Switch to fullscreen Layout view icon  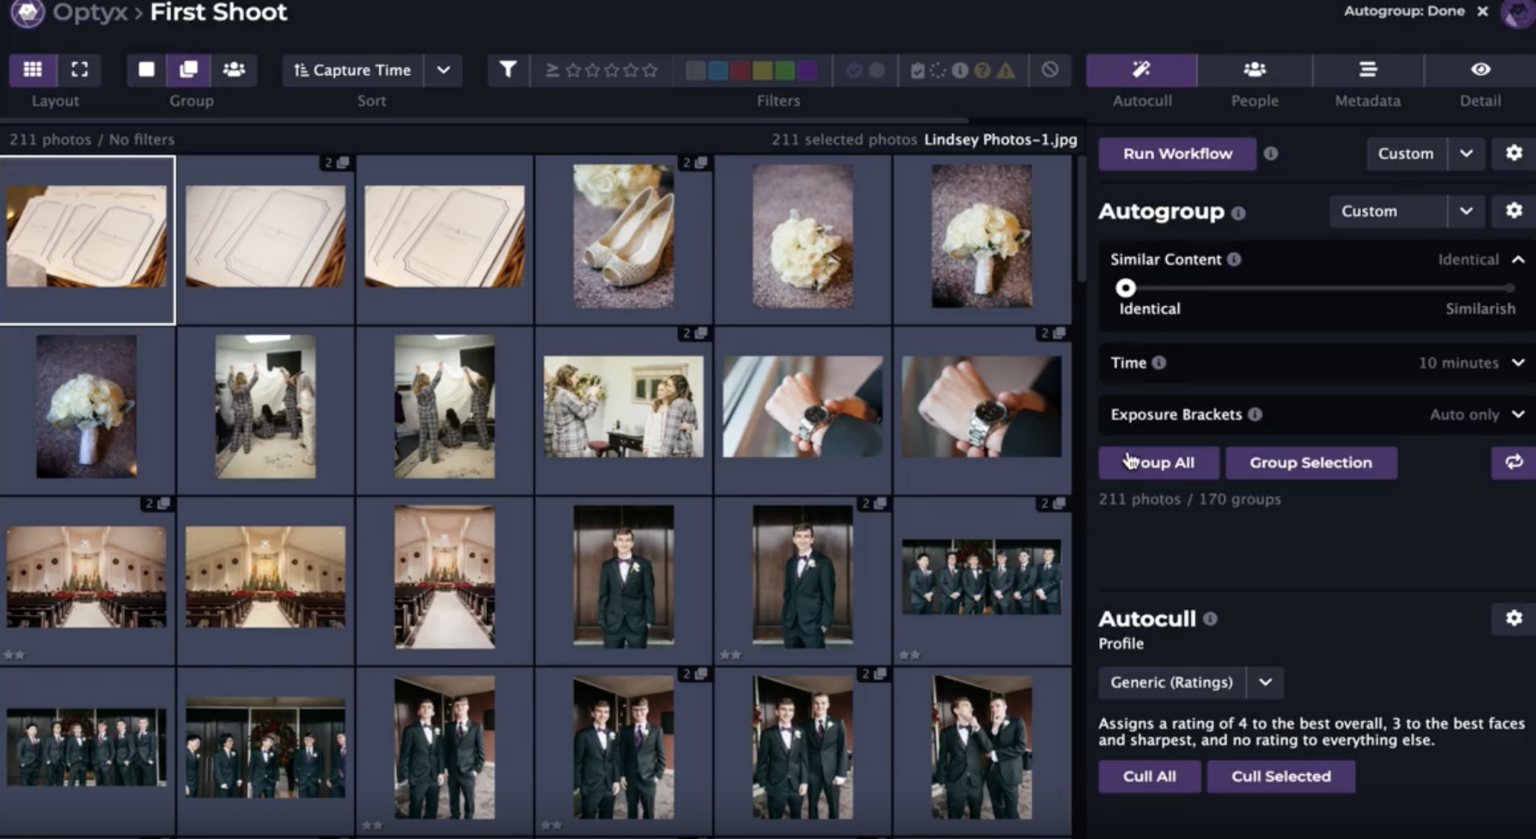pos(79,70)
